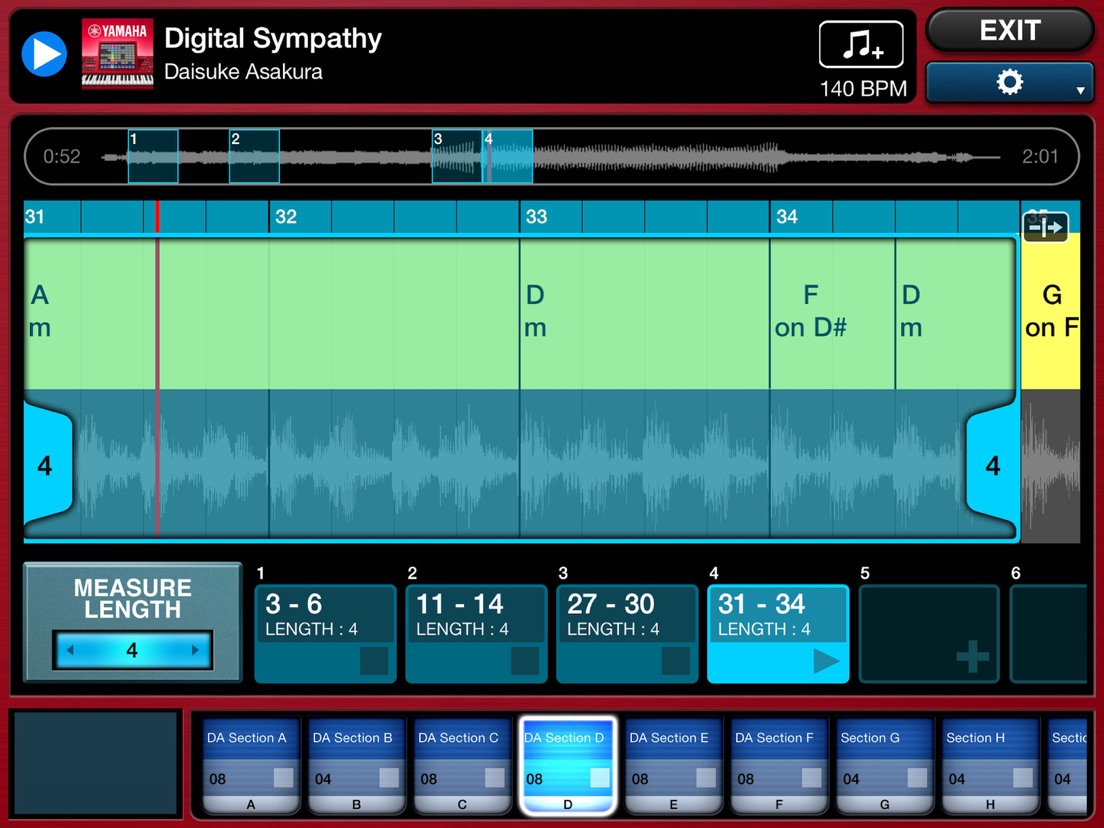Increase measure length with the right arrow
Image resolution: width=1104 pixels, height=828 pixels.
tap(195, 650)
